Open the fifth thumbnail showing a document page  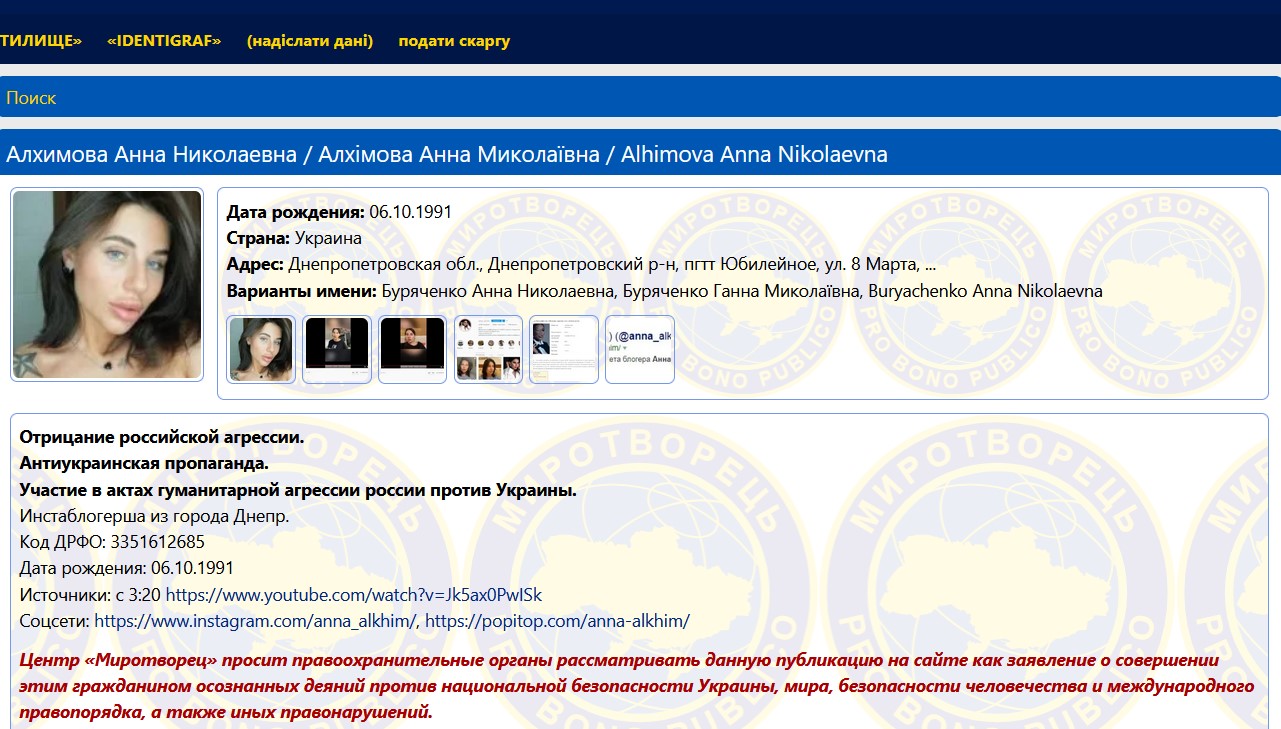tap(564, 349)
